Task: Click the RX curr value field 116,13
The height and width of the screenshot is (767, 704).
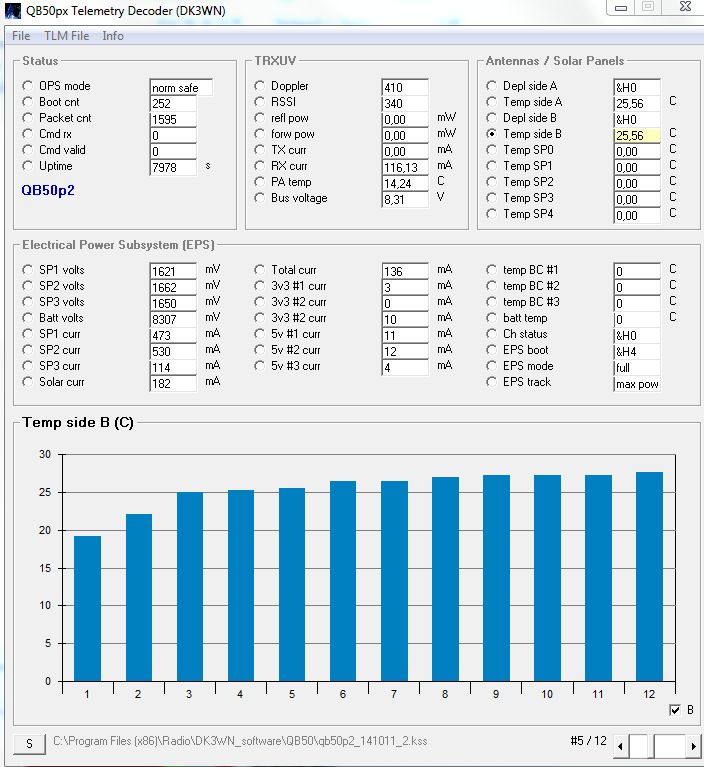Action: point(405,167)
